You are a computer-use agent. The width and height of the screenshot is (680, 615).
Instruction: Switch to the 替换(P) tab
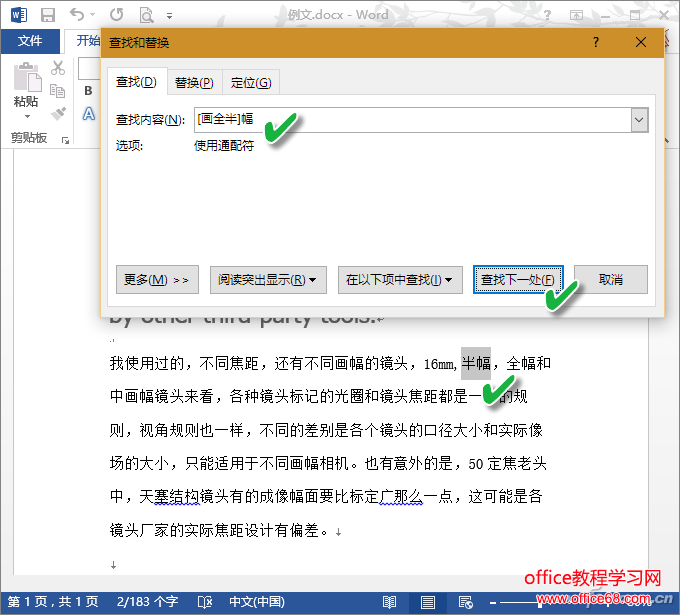point(194,82)
